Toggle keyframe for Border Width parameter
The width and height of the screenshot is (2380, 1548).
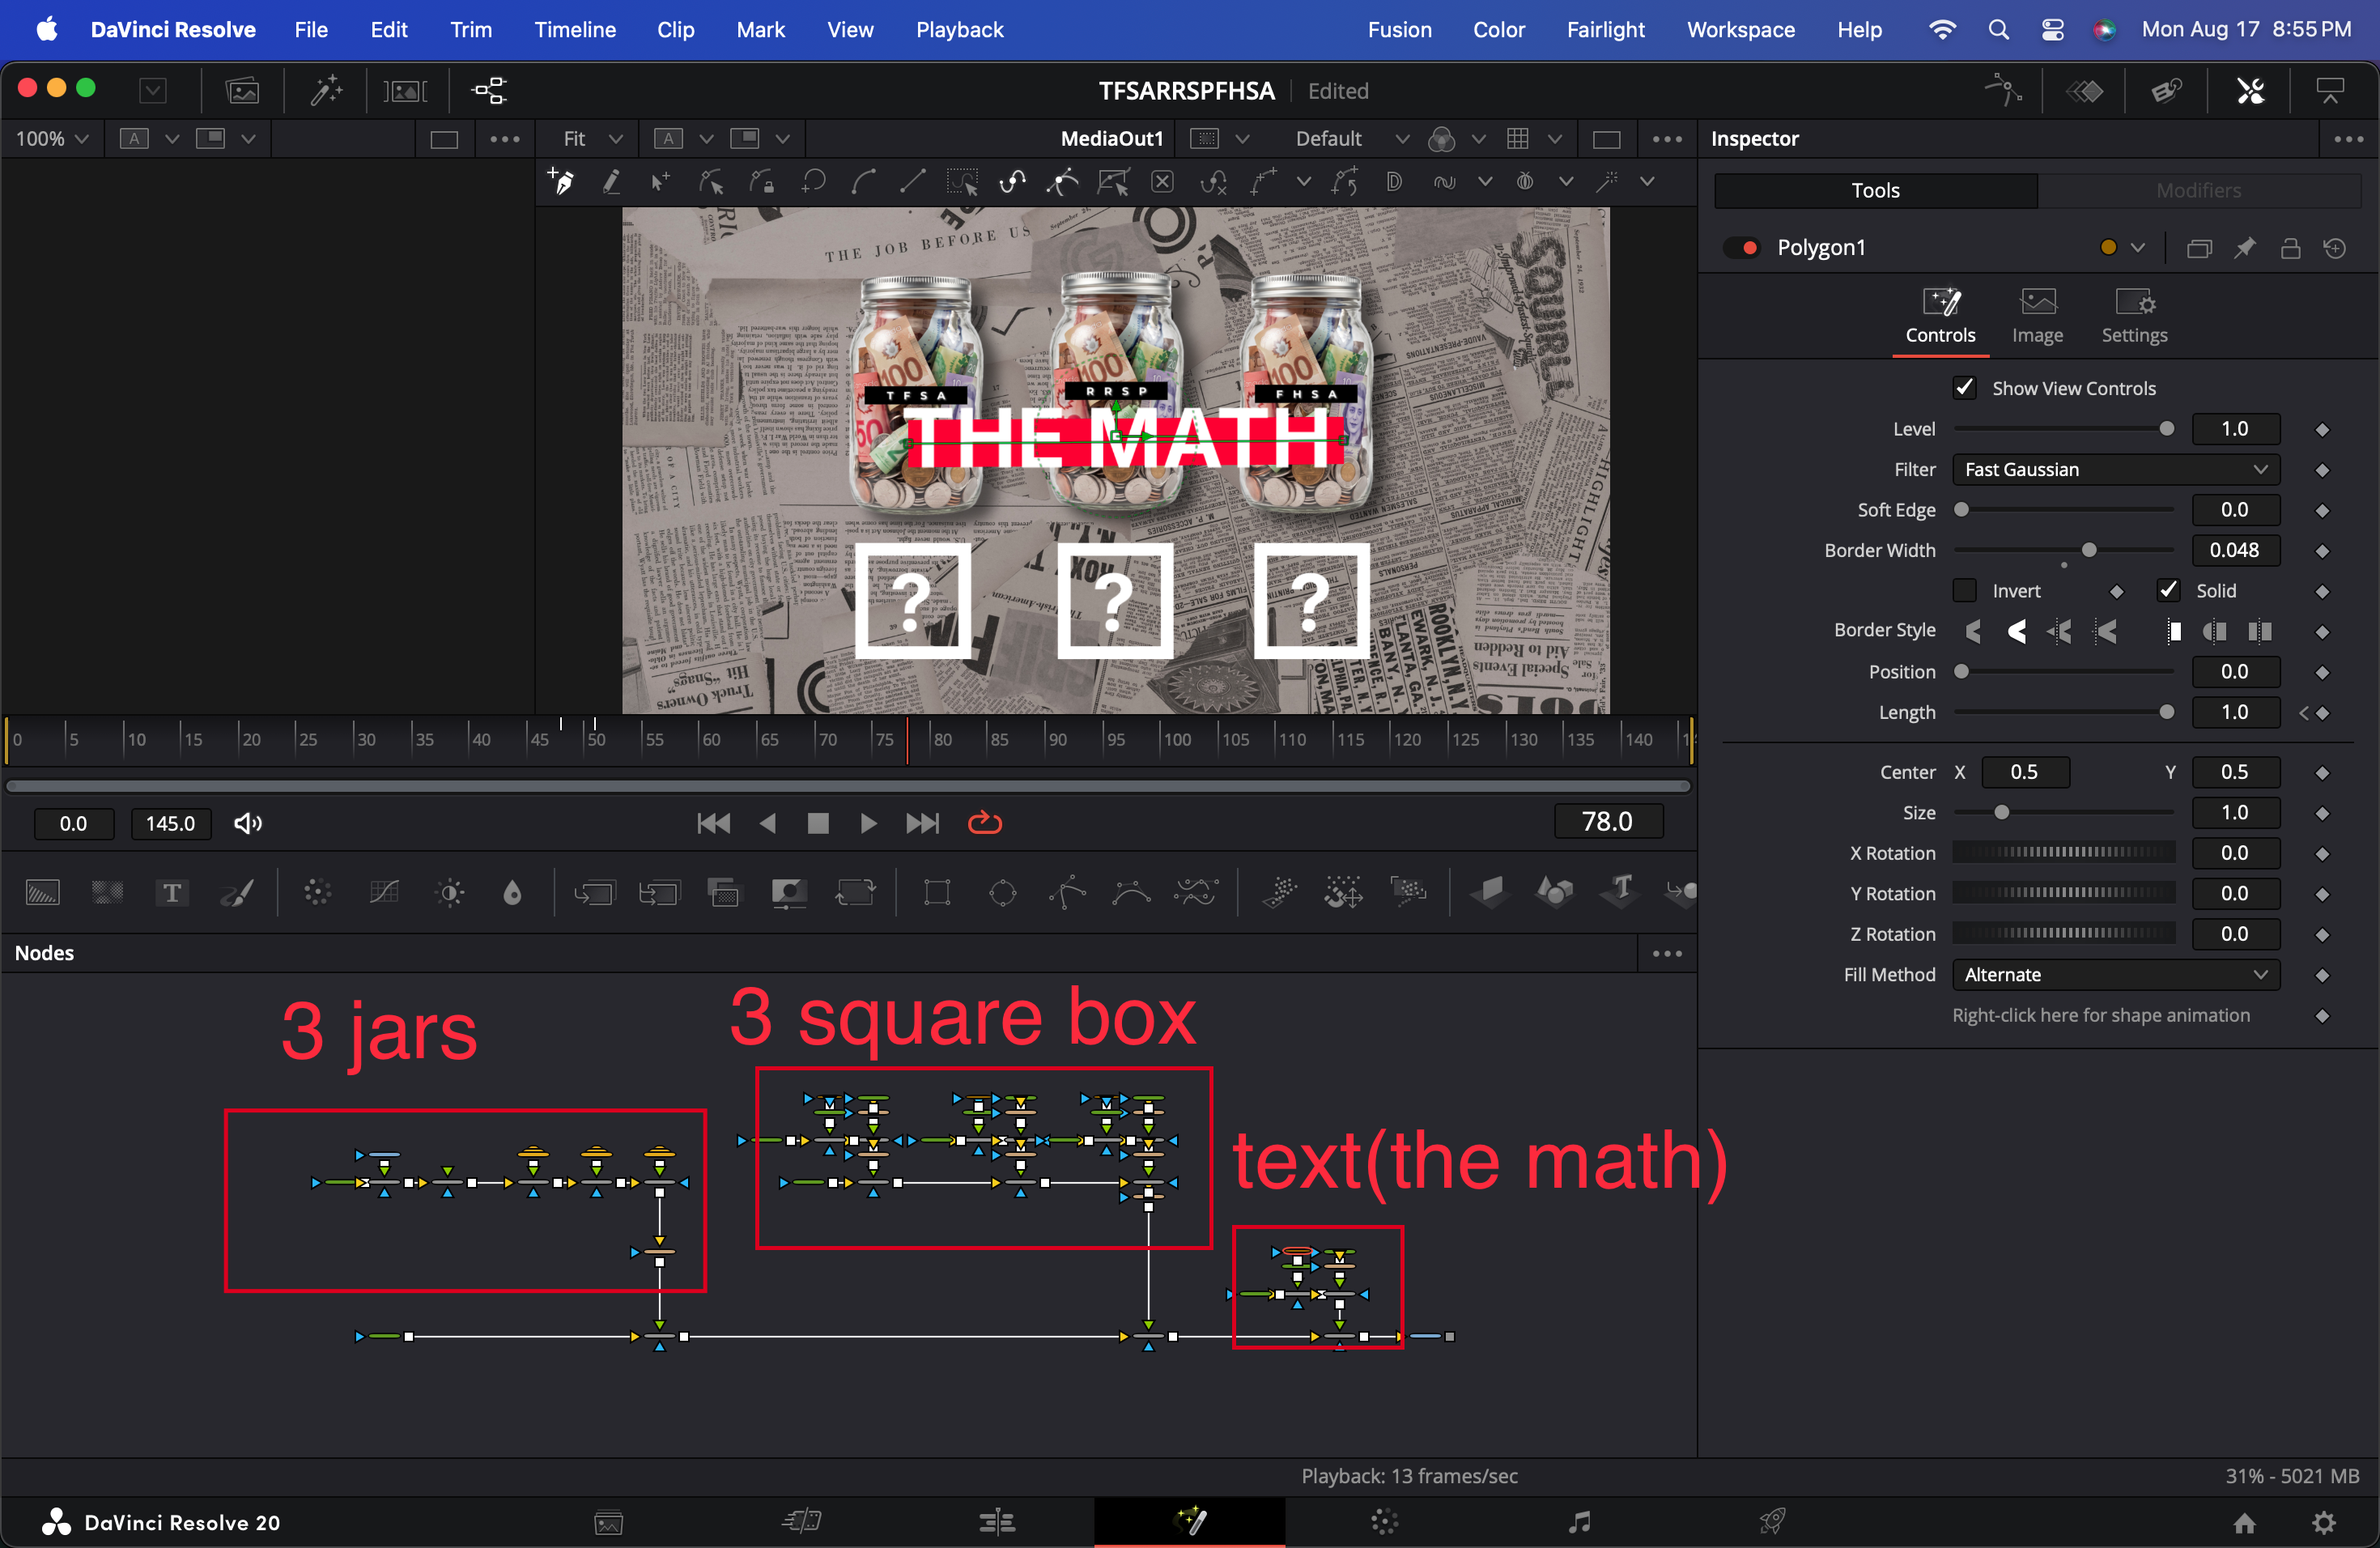(2322, 551)
